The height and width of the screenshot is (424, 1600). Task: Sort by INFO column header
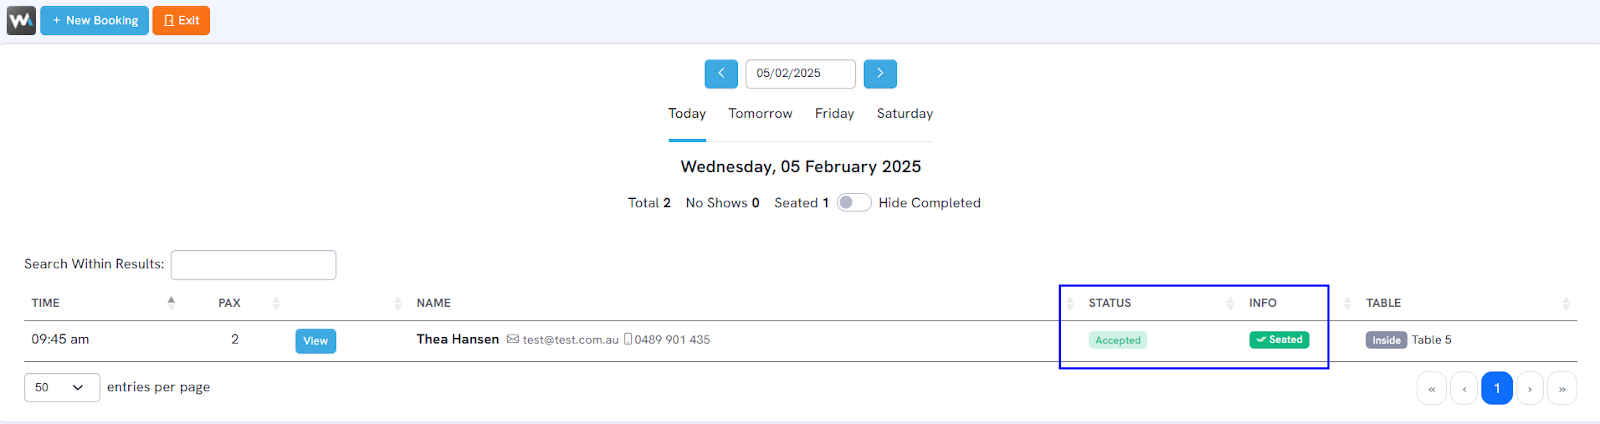coord(1262,303)
